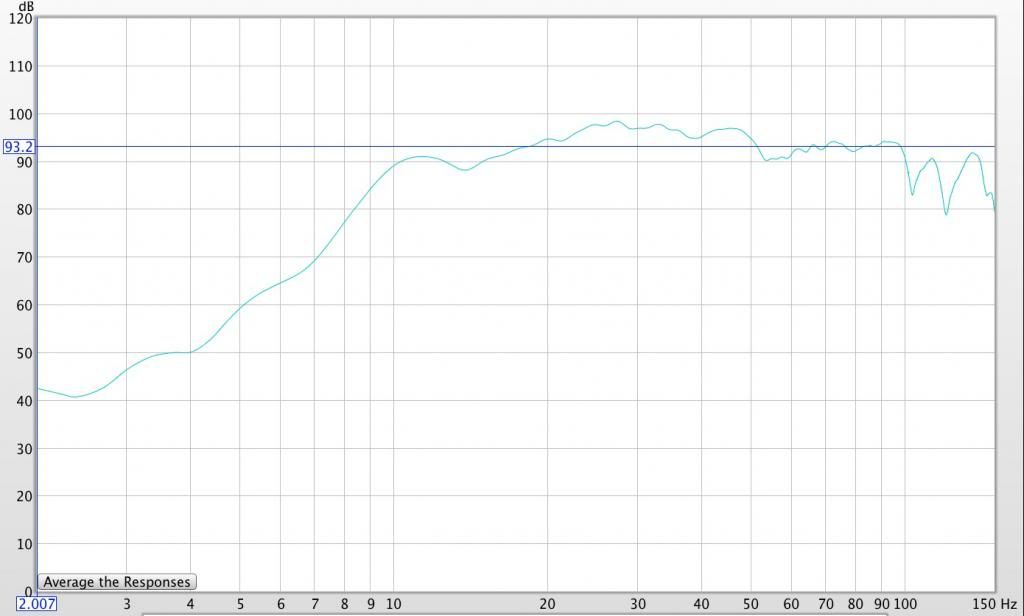This screenshot has width=1024, height=616.
Task: Click the 10 label on dB axis
Action: pos(24,544)
